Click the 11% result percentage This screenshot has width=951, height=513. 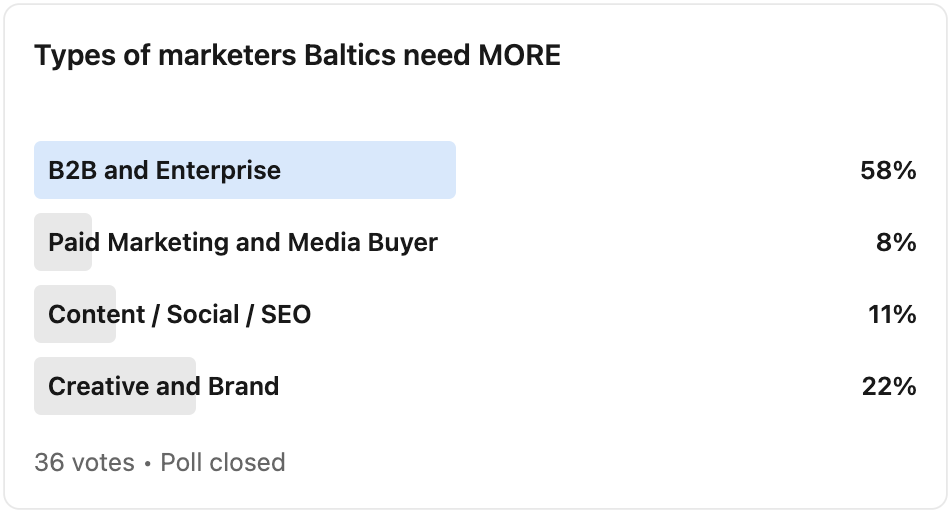892,314
